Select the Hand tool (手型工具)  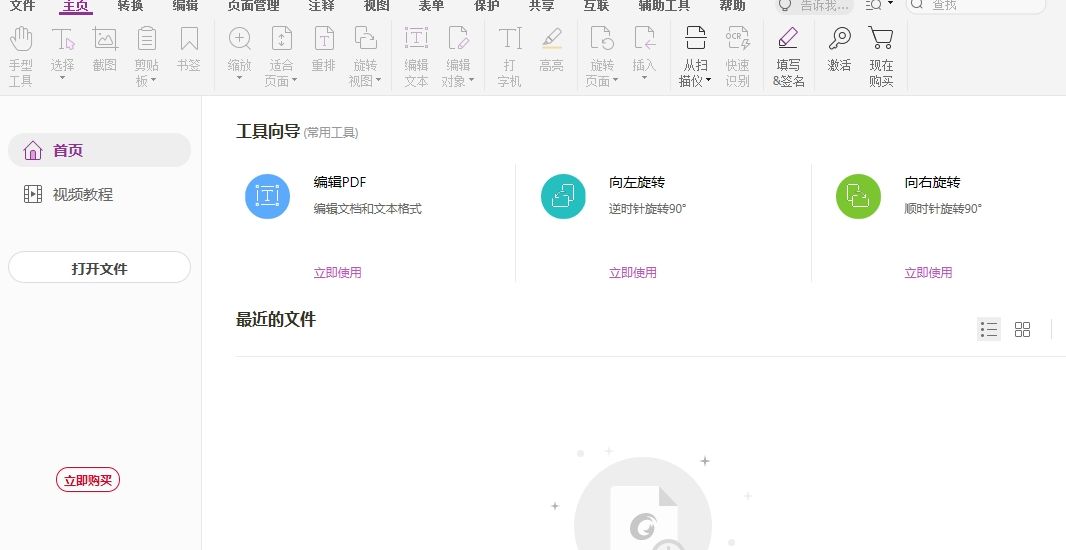pyautogui.click(x=20, y=56)
